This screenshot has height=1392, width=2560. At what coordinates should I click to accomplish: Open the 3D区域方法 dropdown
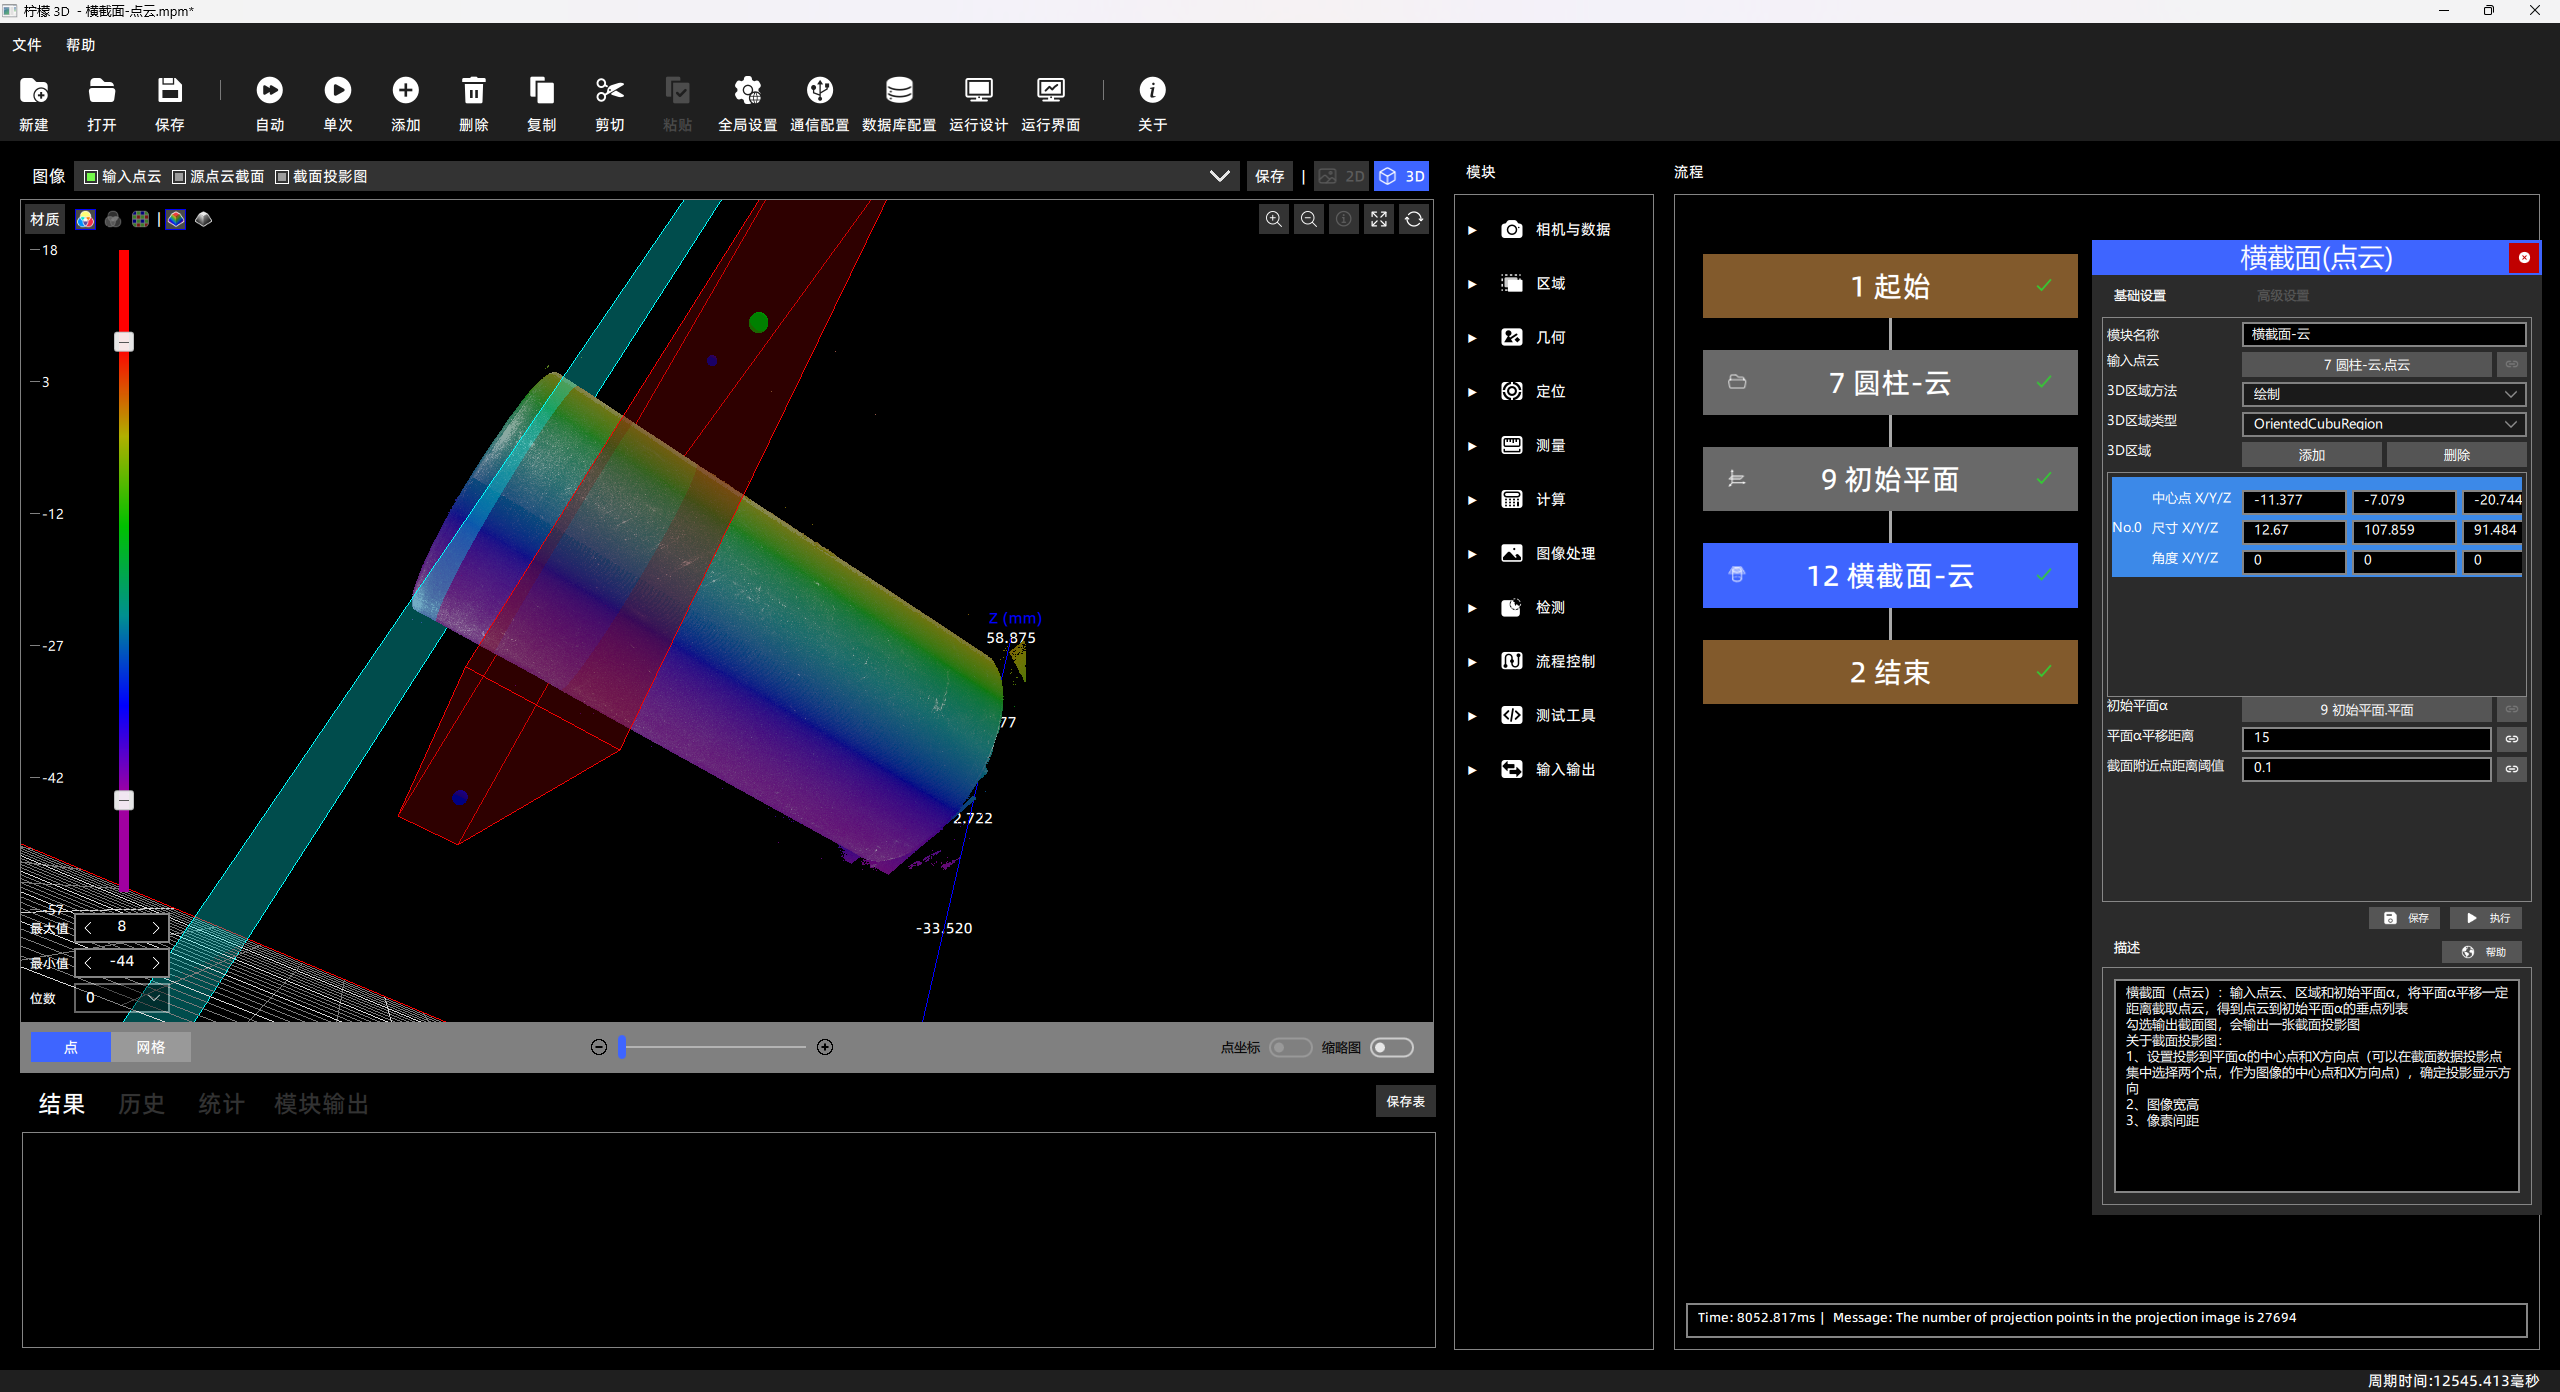pyautogui.click(x=2384, y=394)
